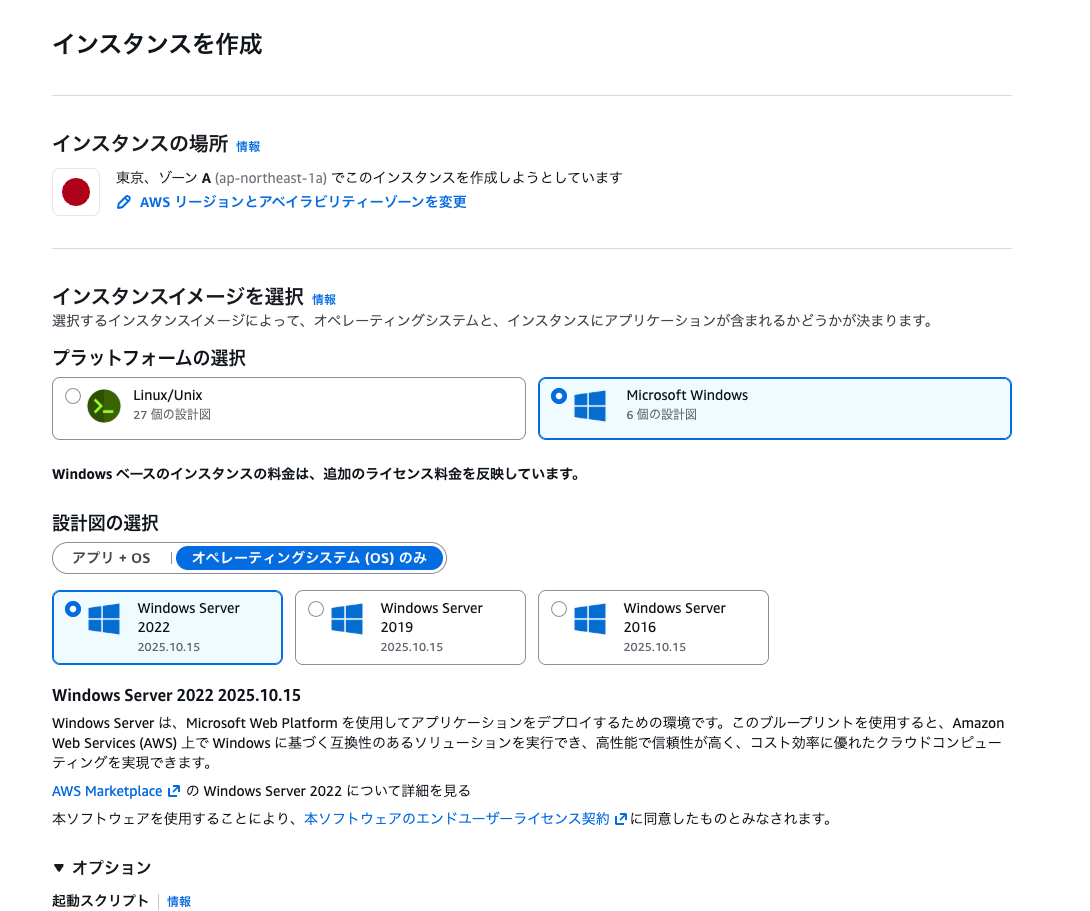Select the Windows Server 2016 blueprint
Image resolution: width=1090 pixels, height=911 pixels.
click(559, 608)
